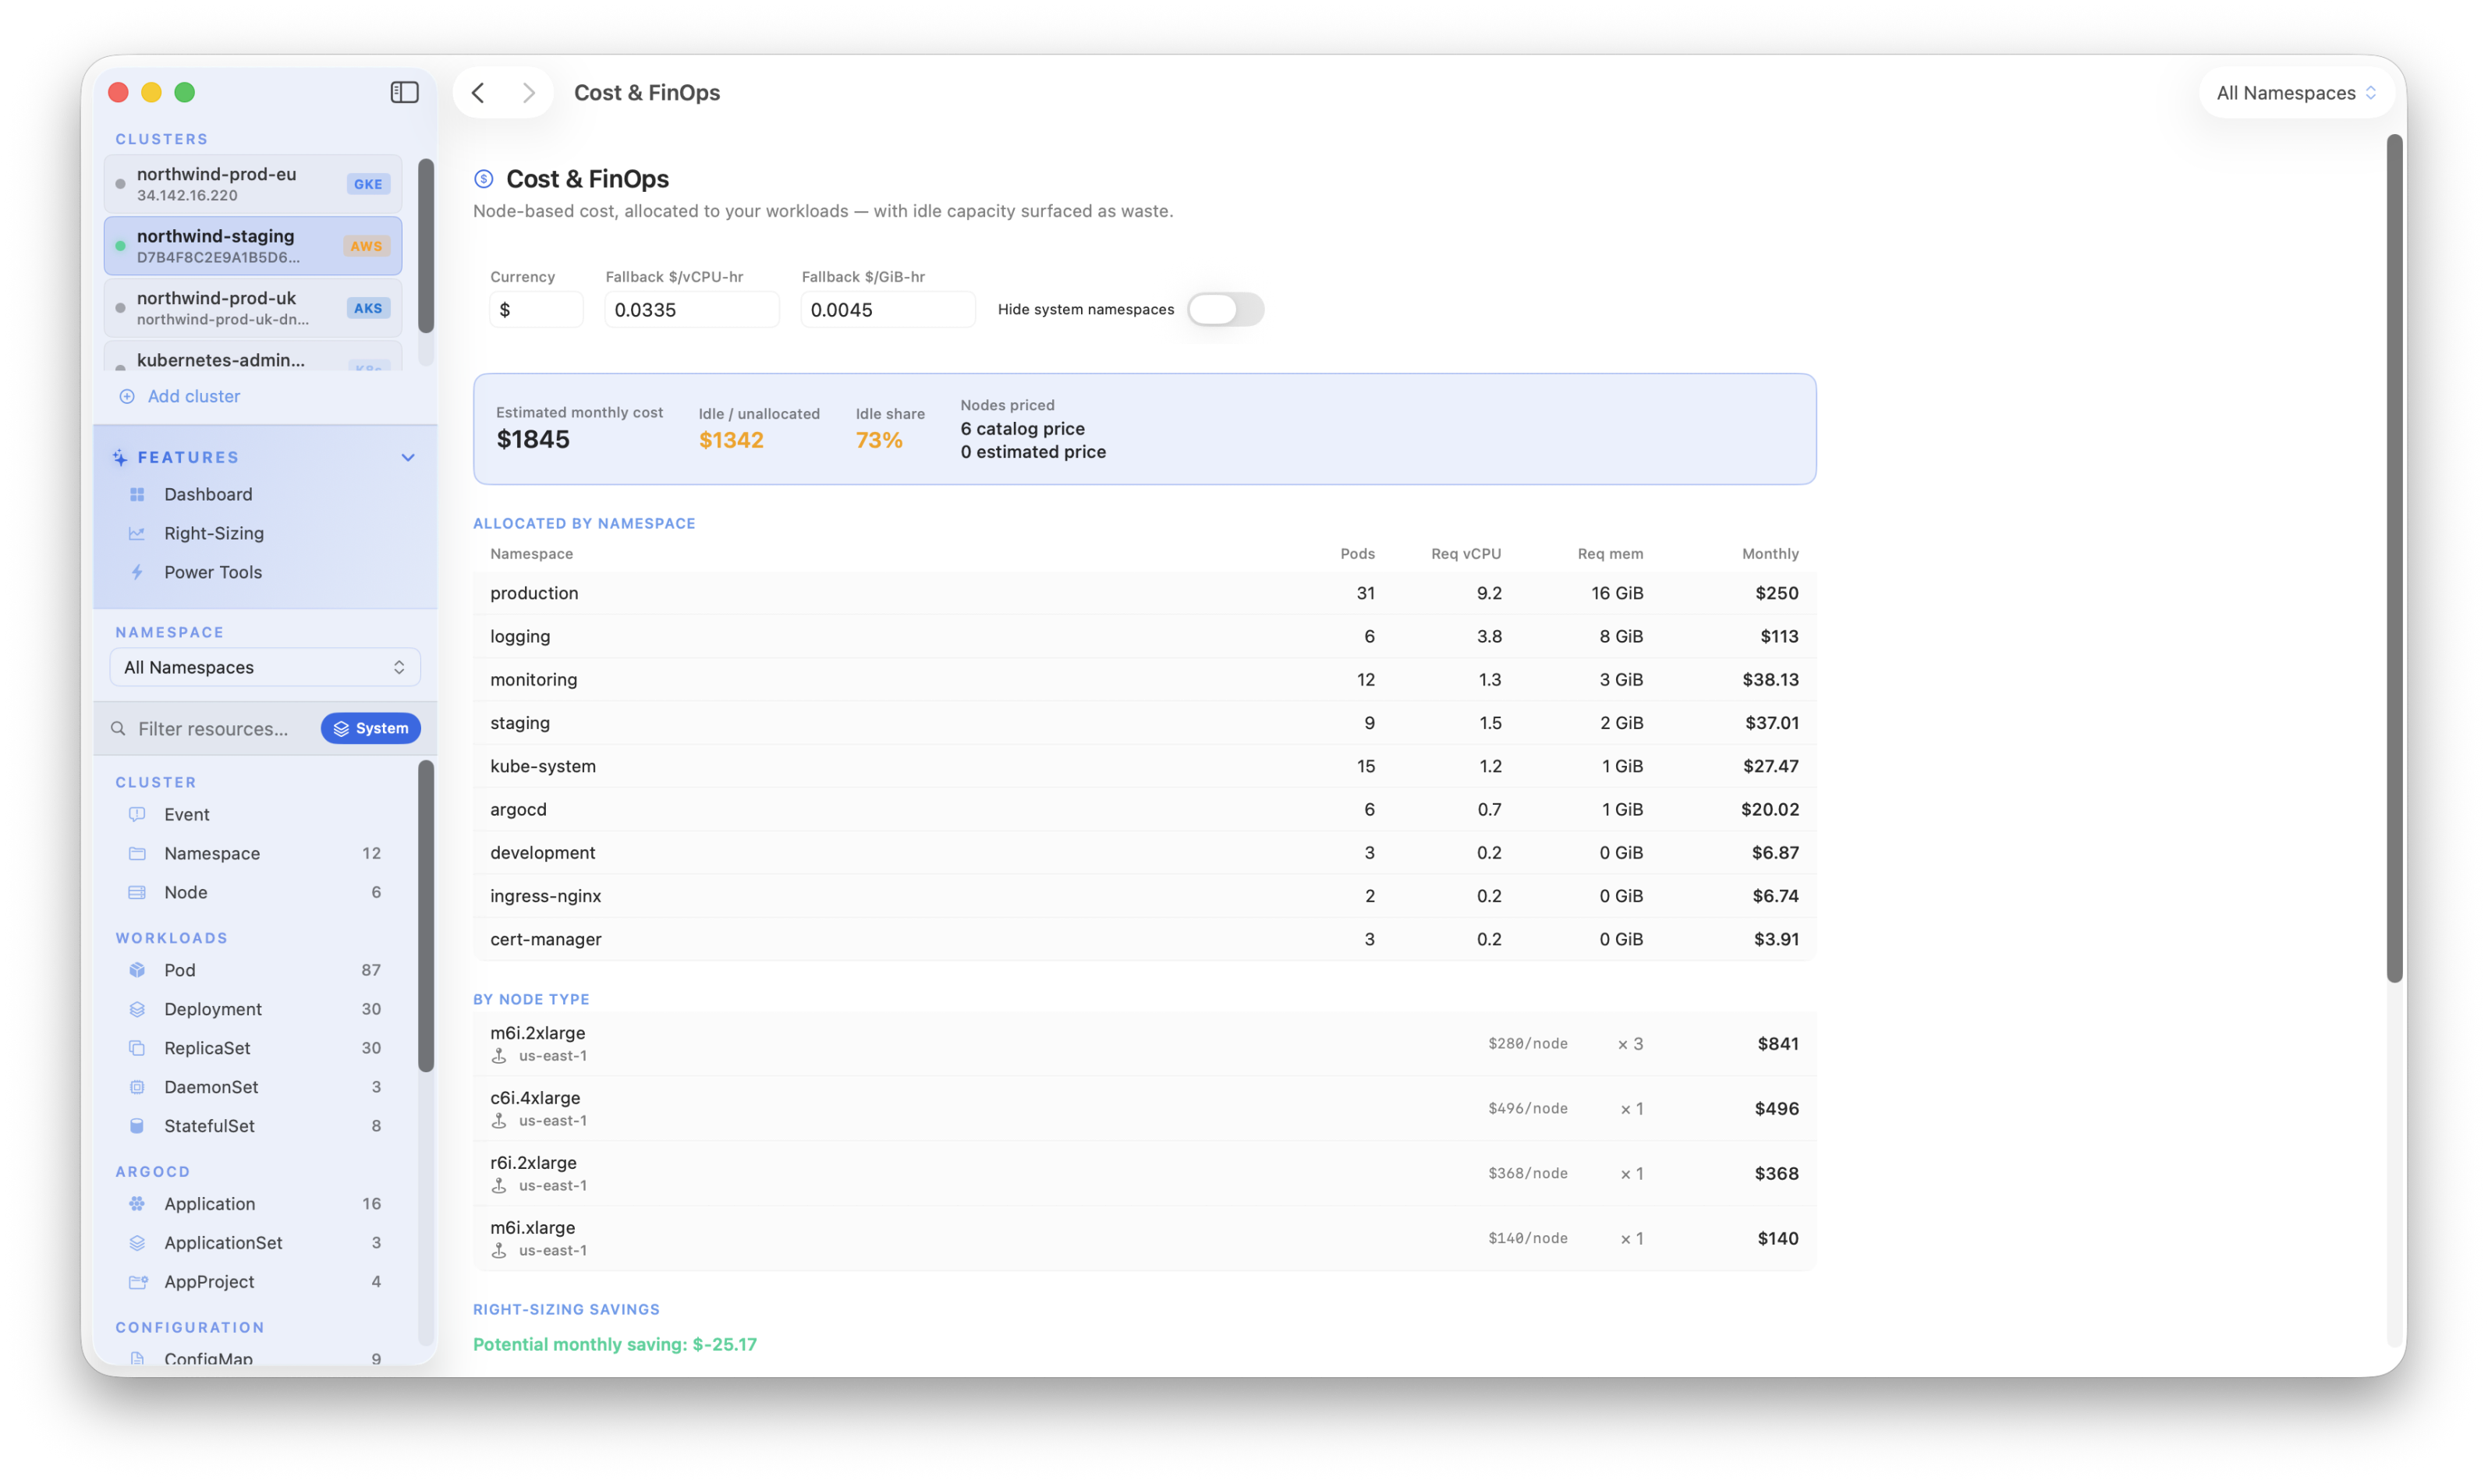The height and width of the screenshot is (1484, 2488).
Task: Click the Fallback $/GiB-hr field
Action: 887,310
